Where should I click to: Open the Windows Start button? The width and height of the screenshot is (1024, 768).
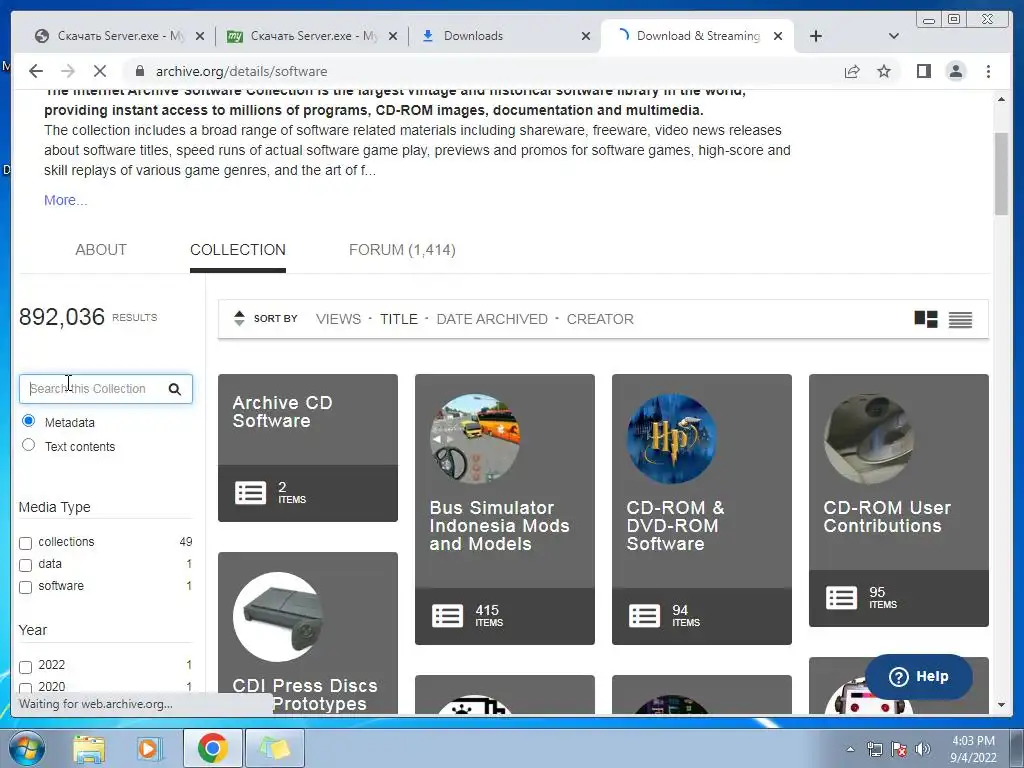(26, 748)
